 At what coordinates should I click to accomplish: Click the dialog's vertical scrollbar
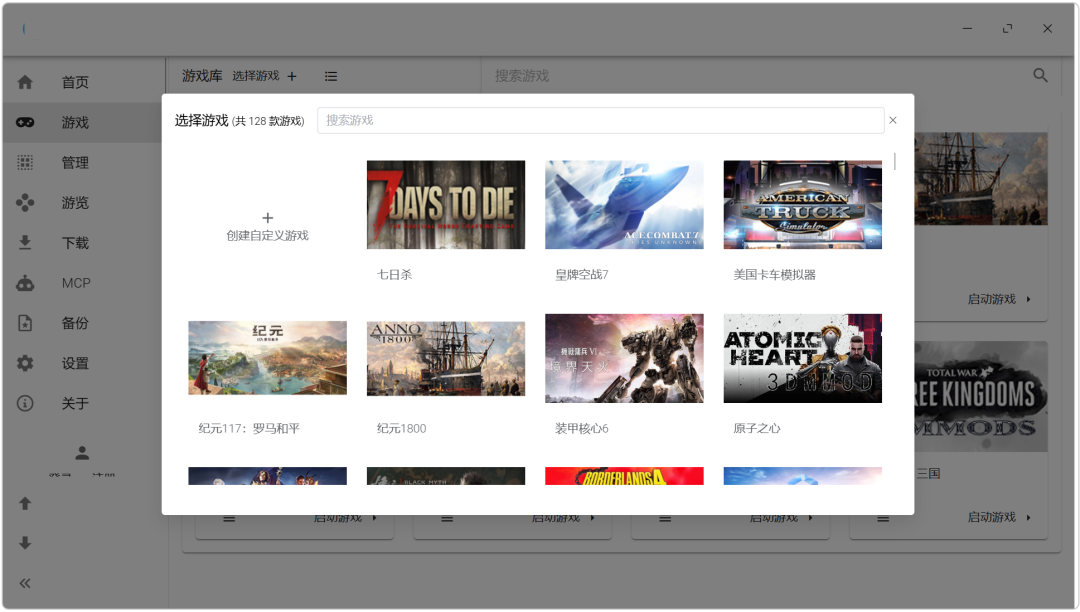(895, 161)
